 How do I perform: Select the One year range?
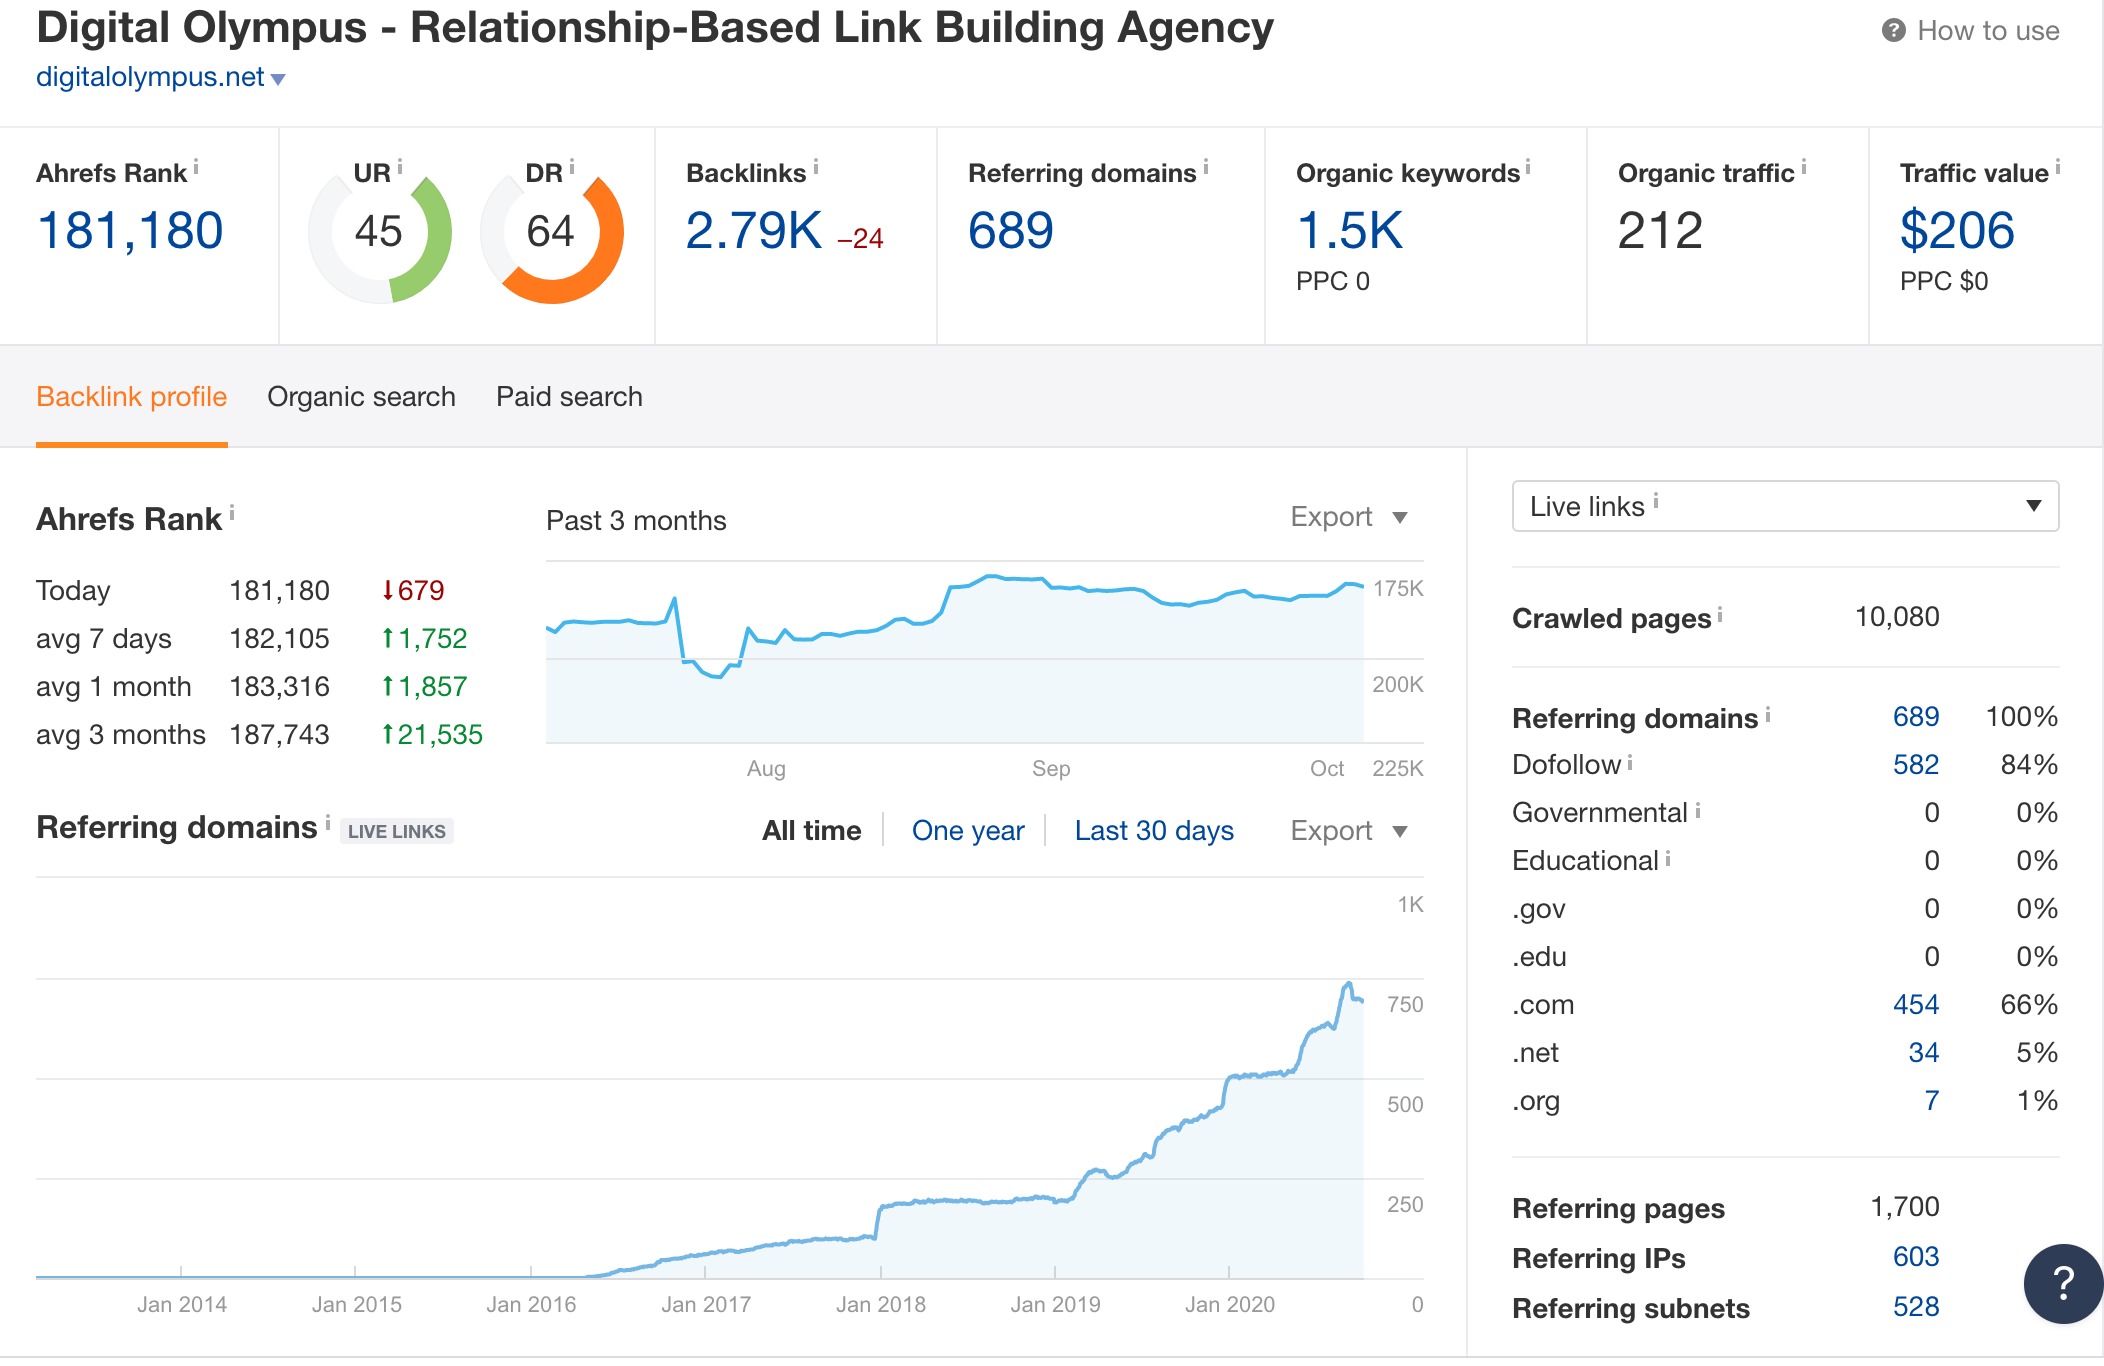tap(968, 831)
